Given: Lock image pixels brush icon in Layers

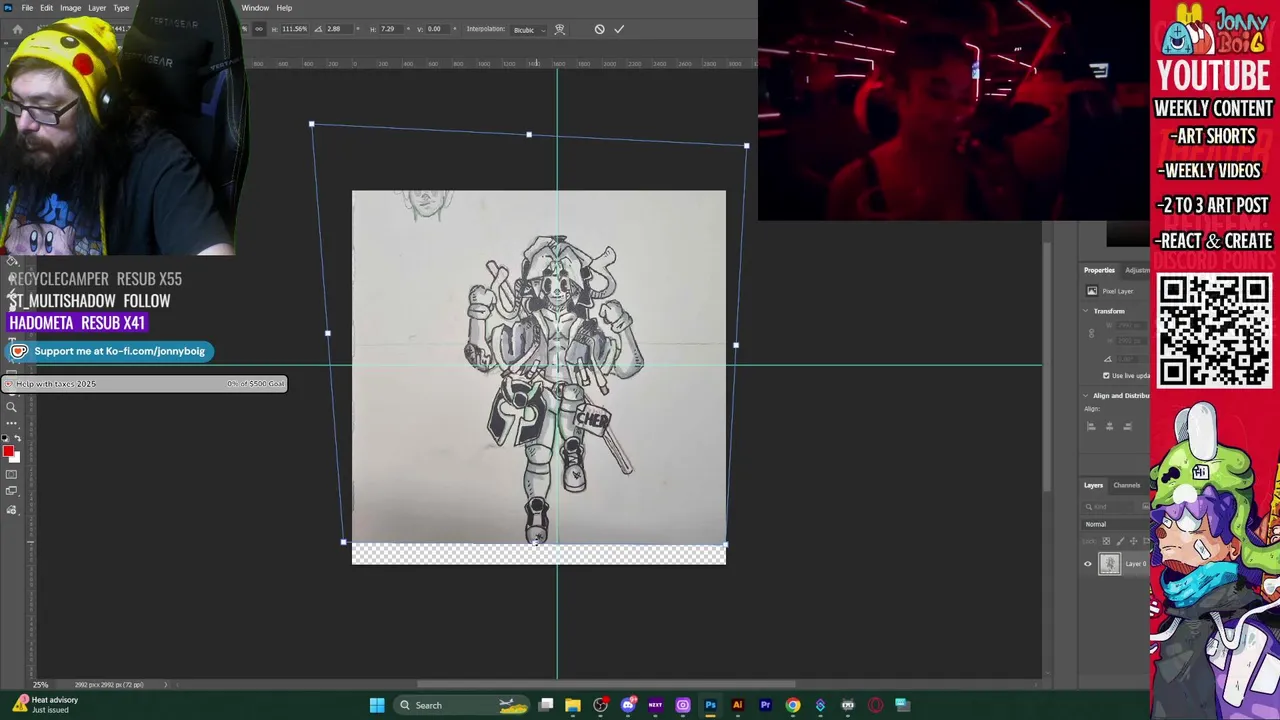Looking at the screenshot, I should click(x=1119, y=541).
